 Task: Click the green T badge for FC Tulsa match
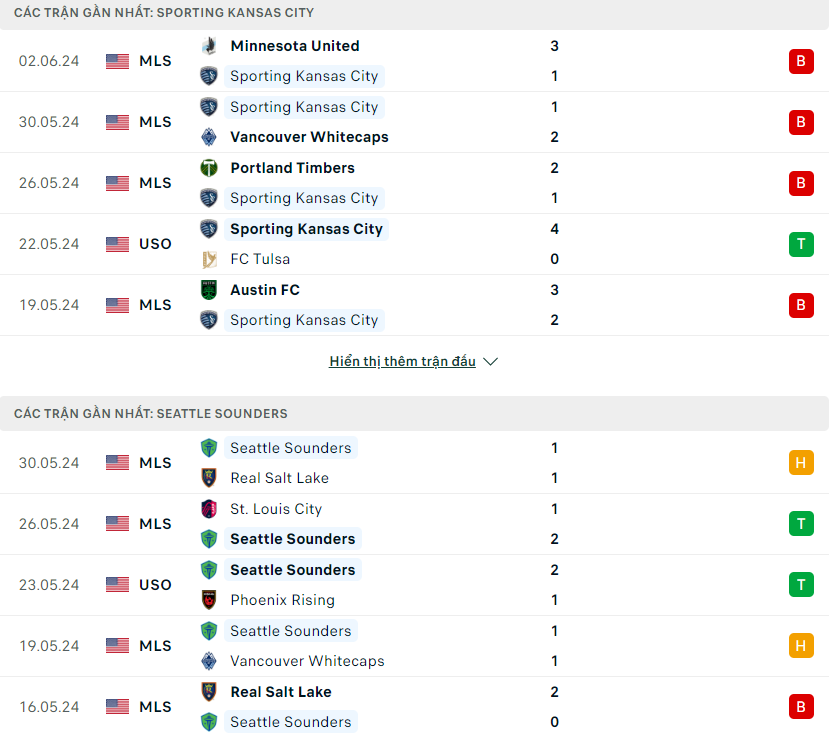[x=801, y=244]
